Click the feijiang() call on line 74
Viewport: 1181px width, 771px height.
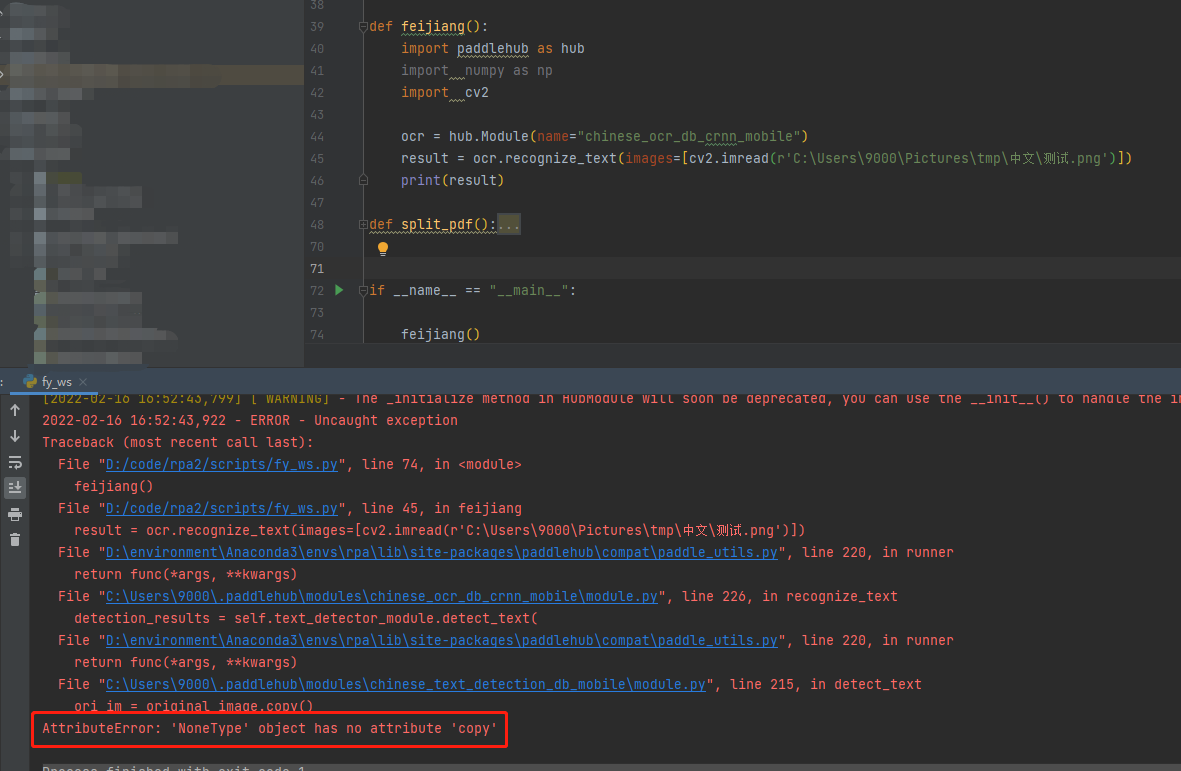(441, 334)
